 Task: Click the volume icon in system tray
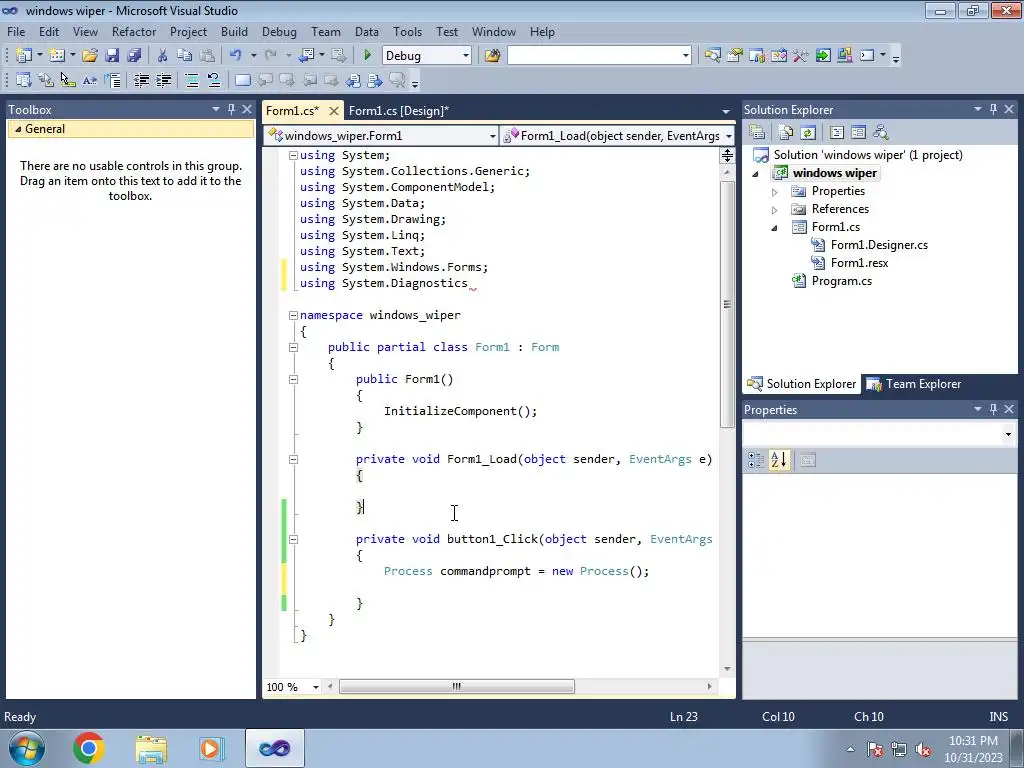click(923, 749)
